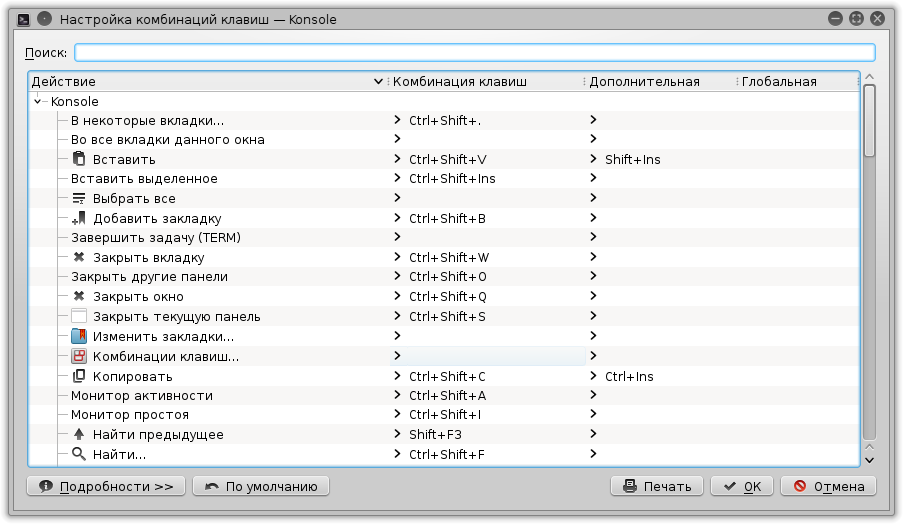
Task: Click the up-arrow icon beside Найти предыдущее
Action: pos(79,434)
